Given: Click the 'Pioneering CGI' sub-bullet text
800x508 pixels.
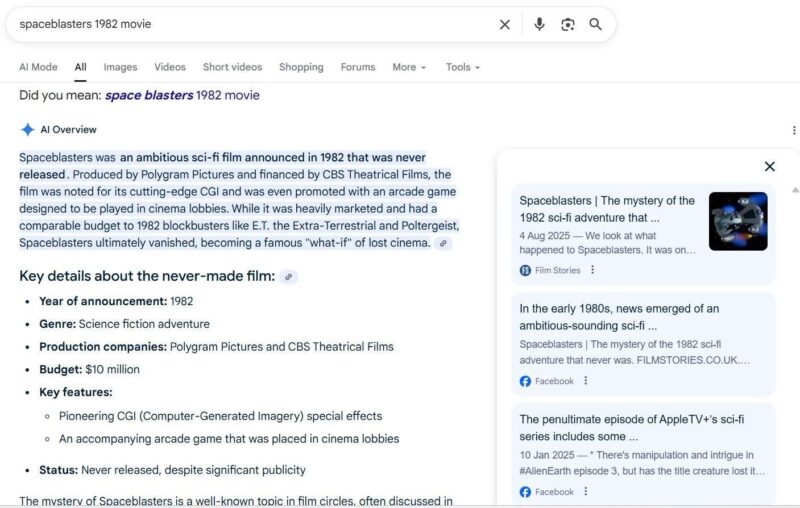Looking at the screenshot, I should click(x=220, y=416).
